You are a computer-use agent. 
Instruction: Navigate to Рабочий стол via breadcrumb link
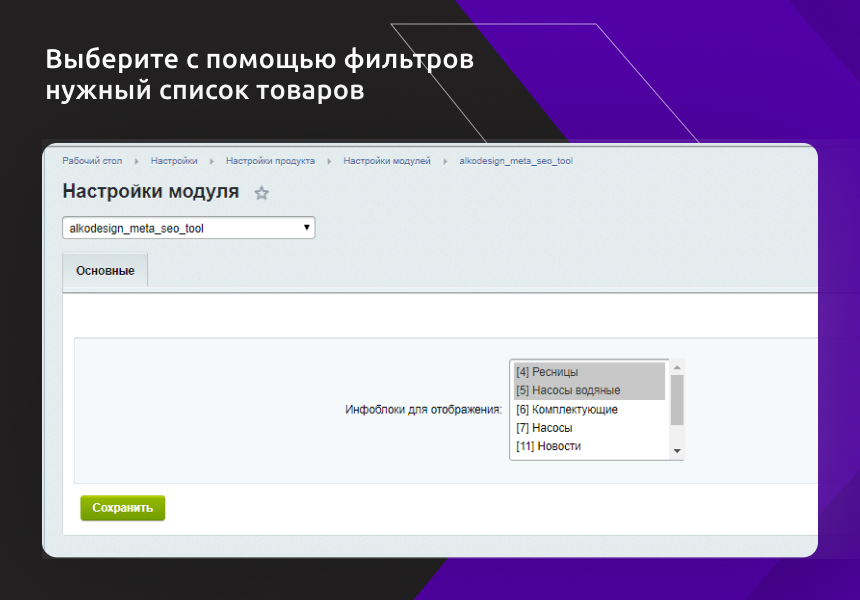click(x=90, y=160)
